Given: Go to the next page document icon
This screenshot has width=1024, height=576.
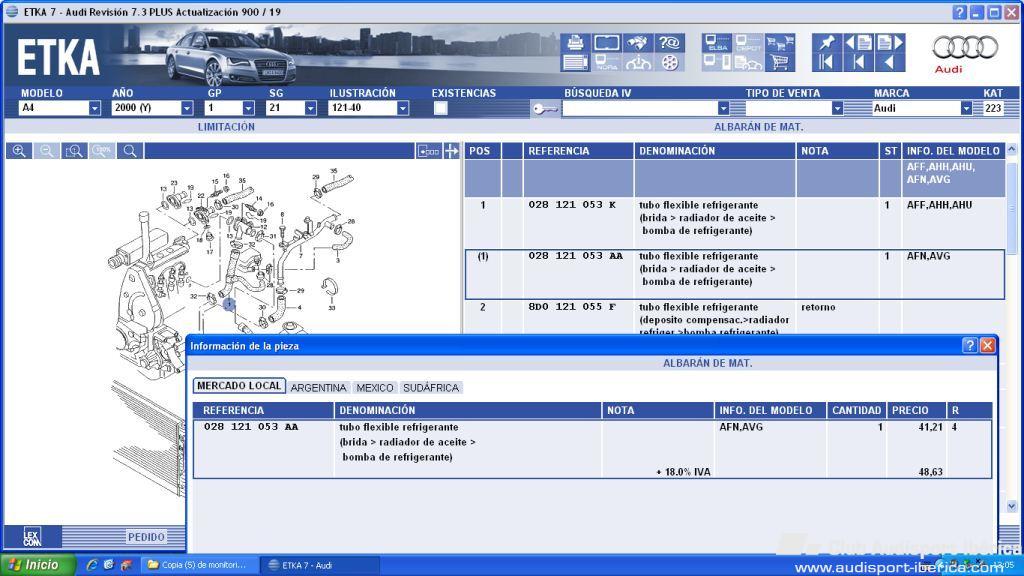Looking at the screenshot, I should [x=890, y=43].
